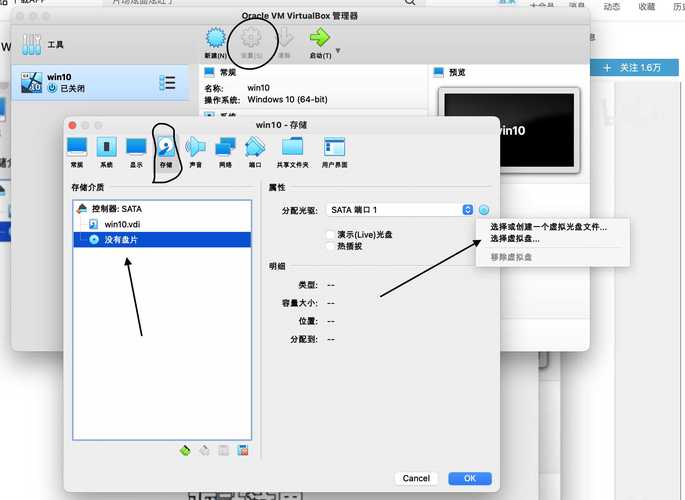This screenshot has width=685, height=500.
Task: Select the win10 virtual machine entry
Action: tap(101, 83)
